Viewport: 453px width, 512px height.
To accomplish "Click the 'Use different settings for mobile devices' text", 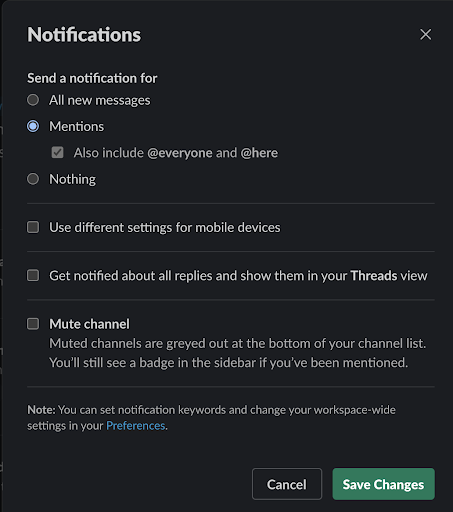I will (x=165, y=227).
